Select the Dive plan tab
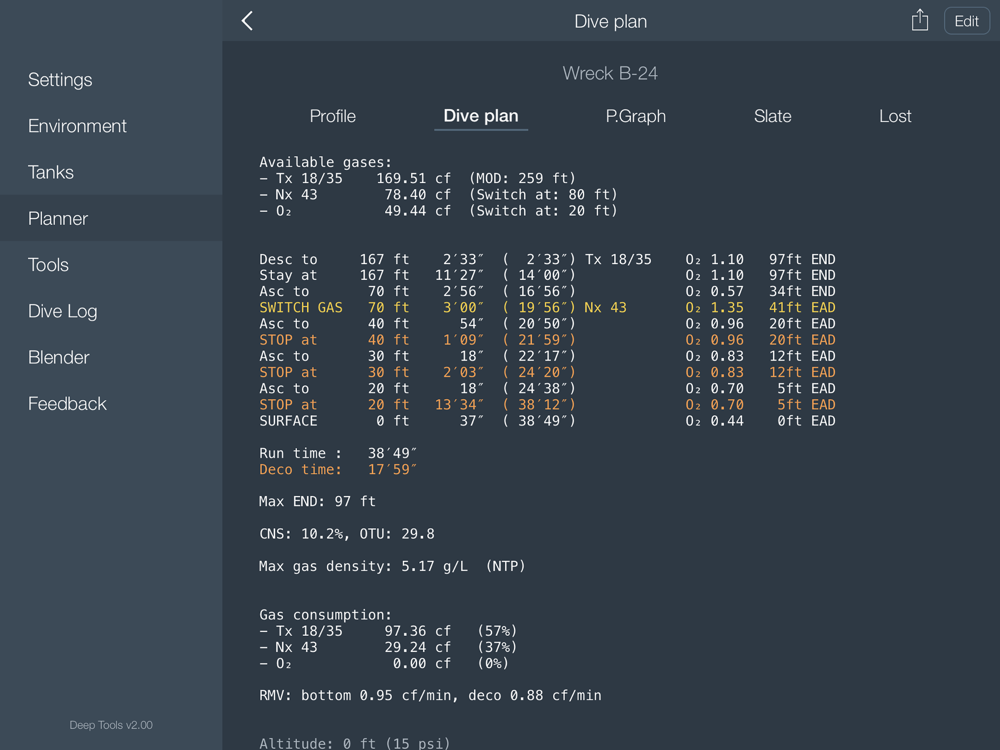Screen dimensions: 1000x750 tap(481, 116)
